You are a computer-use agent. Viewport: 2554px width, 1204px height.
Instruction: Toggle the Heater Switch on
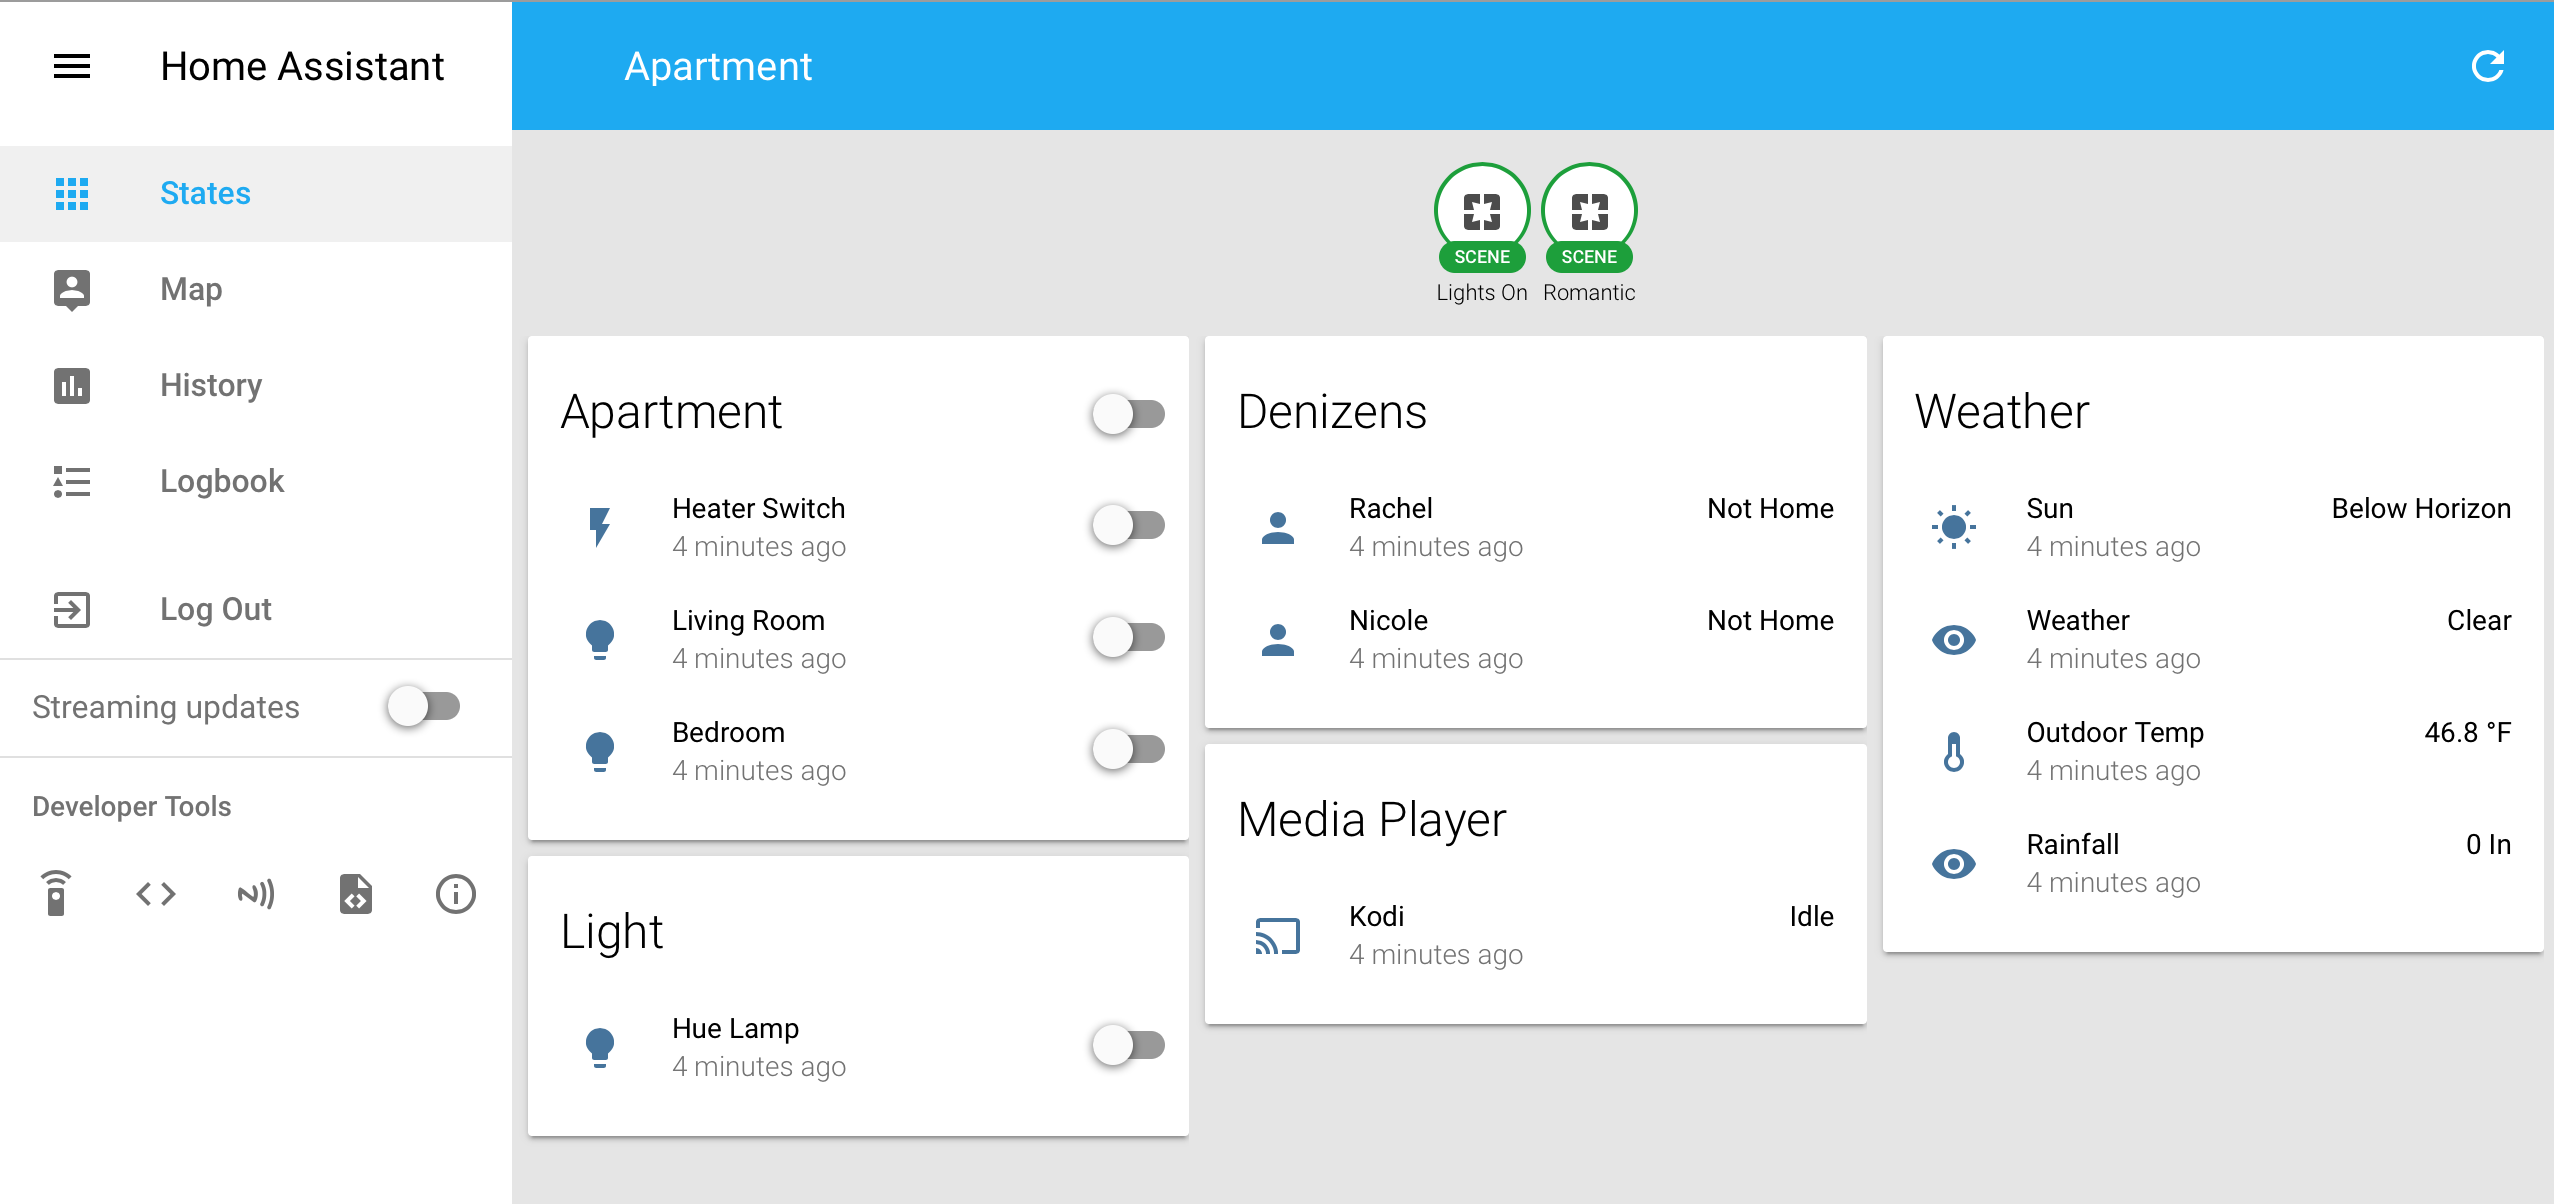point(1128,525)
